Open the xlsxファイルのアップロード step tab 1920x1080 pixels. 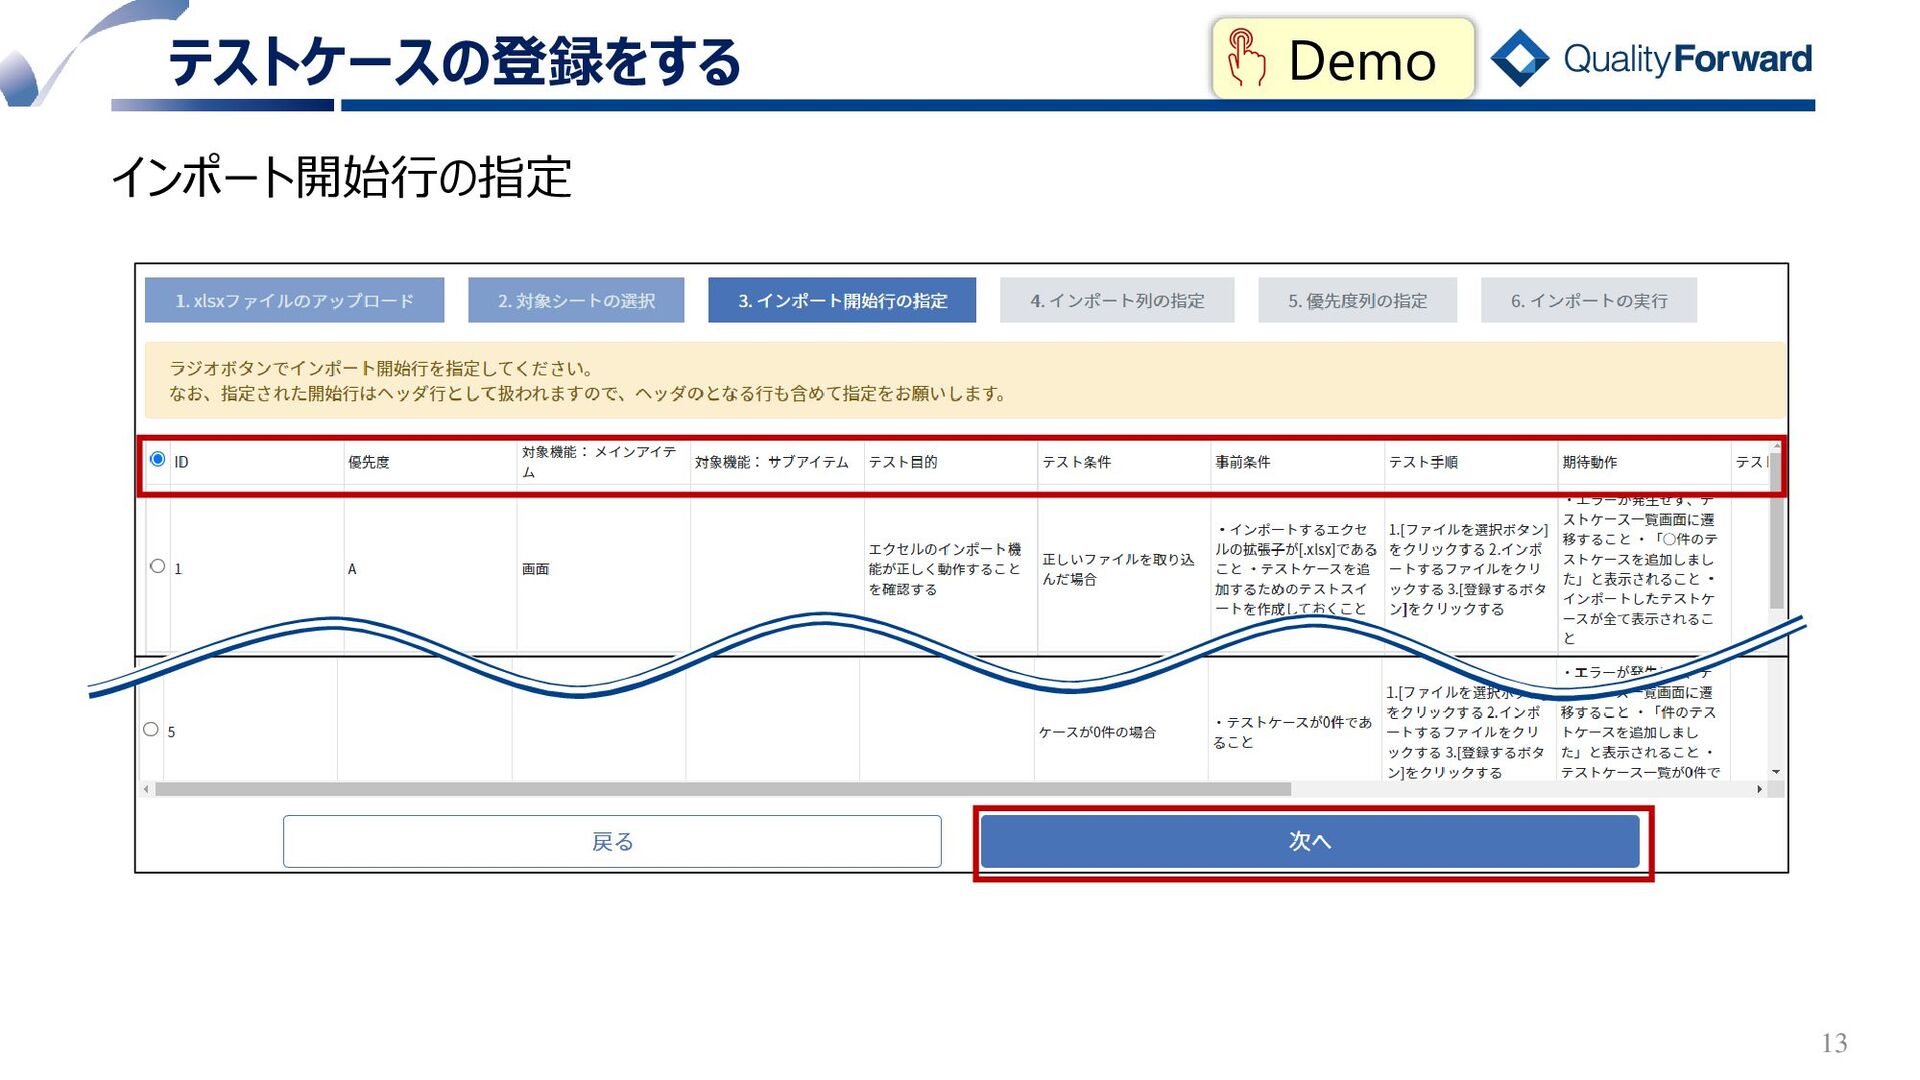[294, 300]
